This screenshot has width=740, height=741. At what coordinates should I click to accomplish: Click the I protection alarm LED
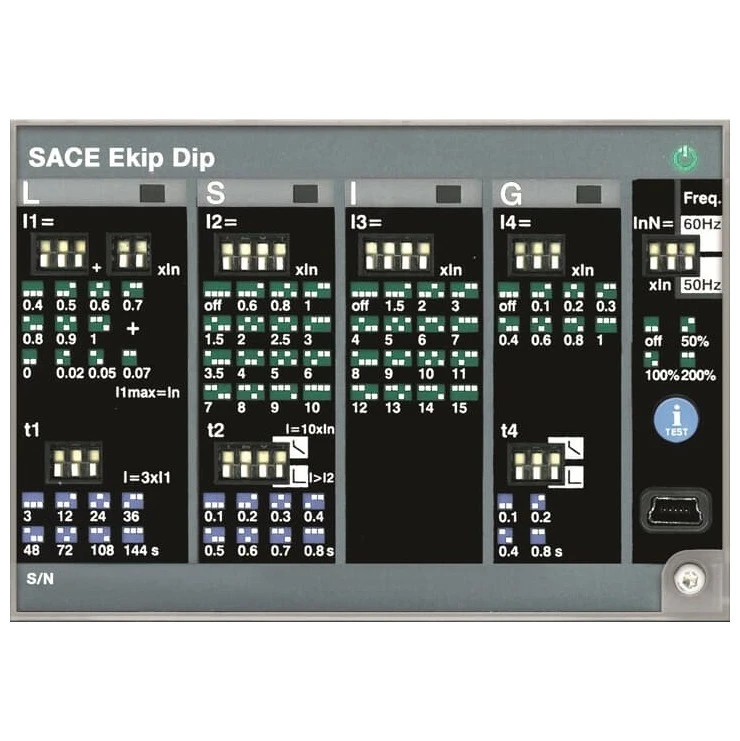pyautogui.click(x=448, y=193)
